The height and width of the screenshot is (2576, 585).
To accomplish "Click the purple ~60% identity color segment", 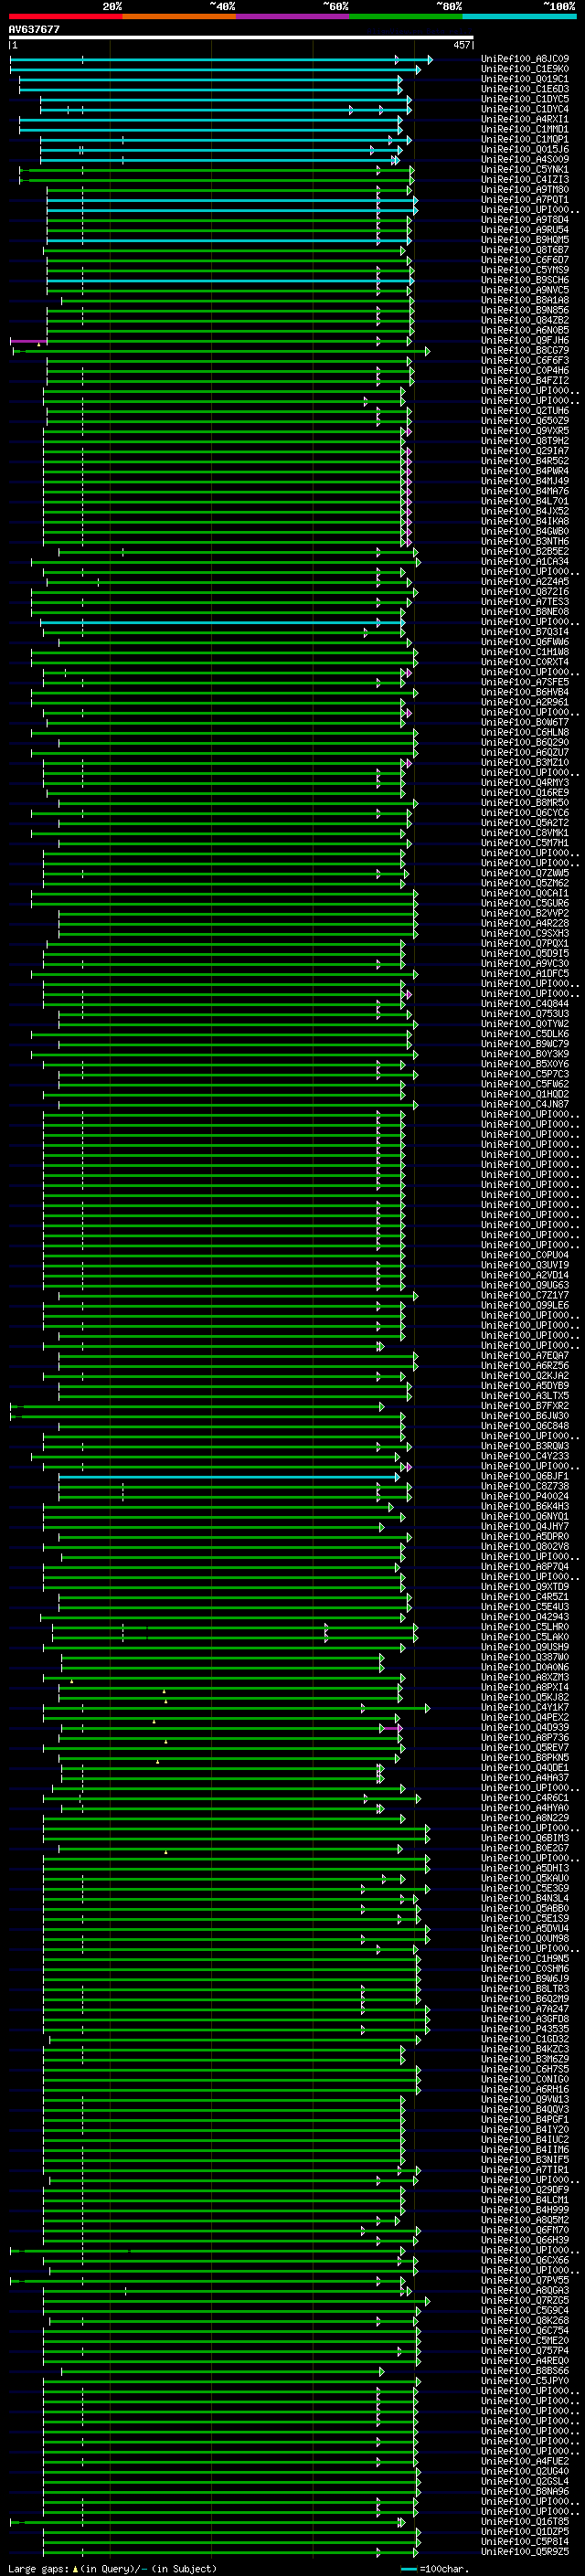I will click(293, 16).
